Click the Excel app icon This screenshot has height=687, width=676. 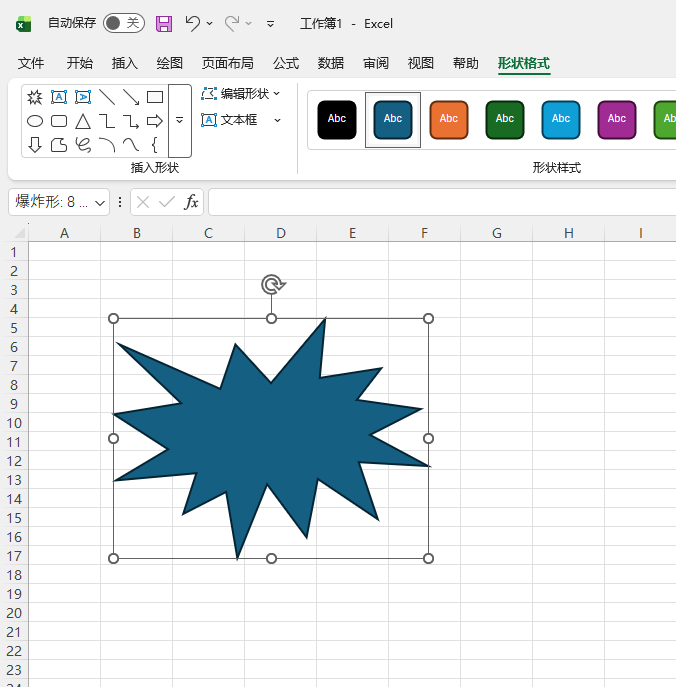(x=23, y=24)
